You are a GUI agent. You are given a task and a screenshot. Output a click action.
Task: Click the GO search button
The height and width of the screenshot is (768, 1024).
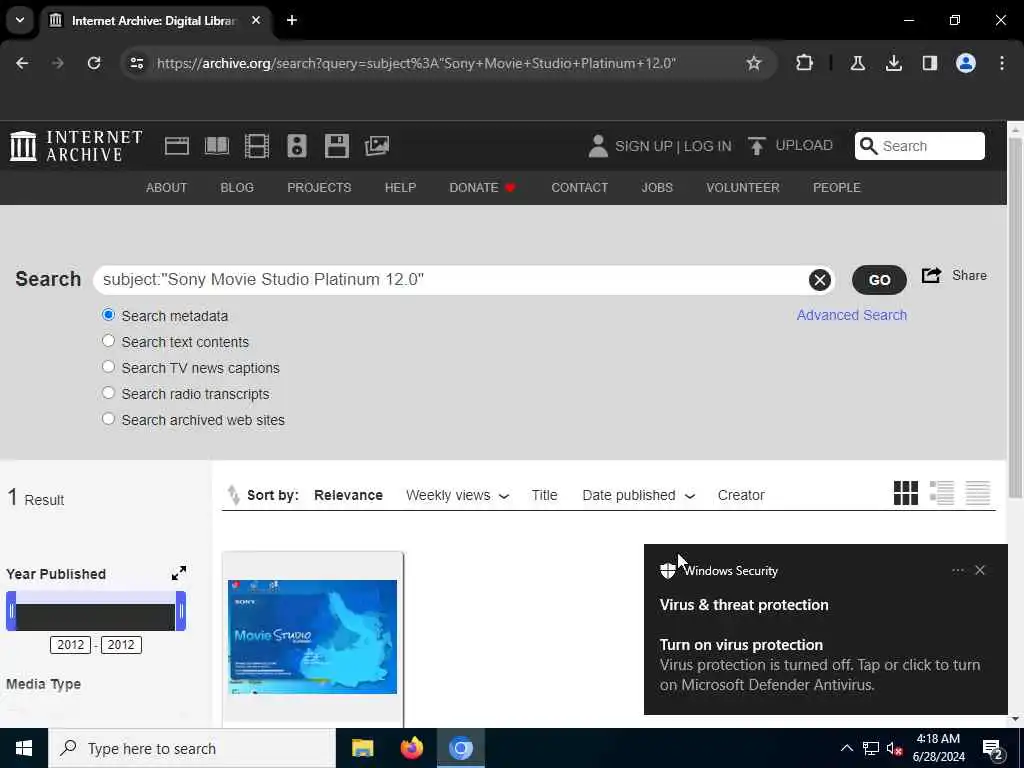pos(879,280)
